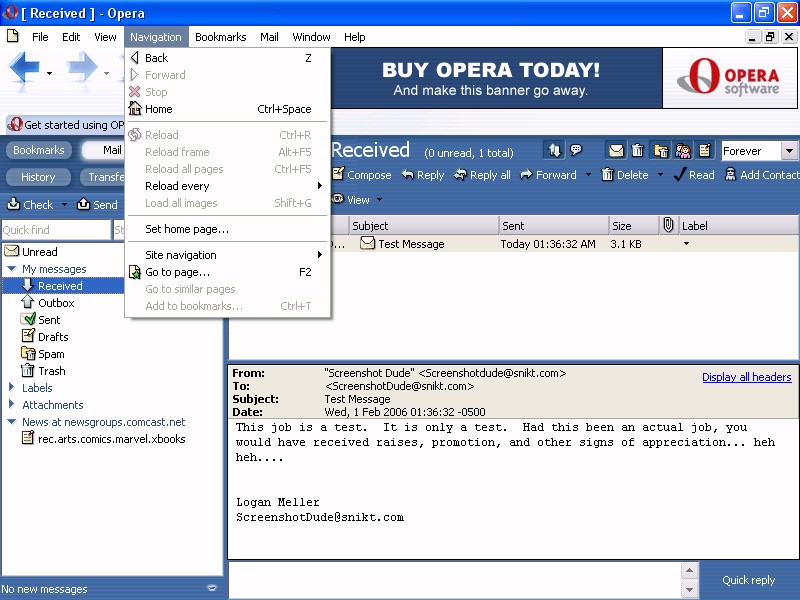Screen dimensions: 800x600
Task: Expand the Labels tree section
Action: (x=12, y=387)
